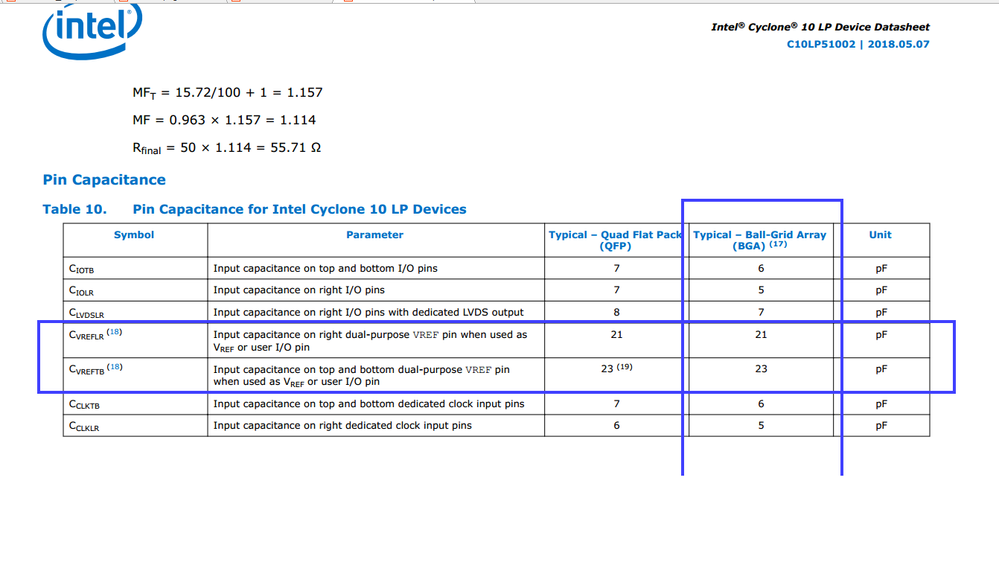Click the BGA value 6 in the CCLKTB row
Viewport: 999px width, 565px height.
(761, 404)
